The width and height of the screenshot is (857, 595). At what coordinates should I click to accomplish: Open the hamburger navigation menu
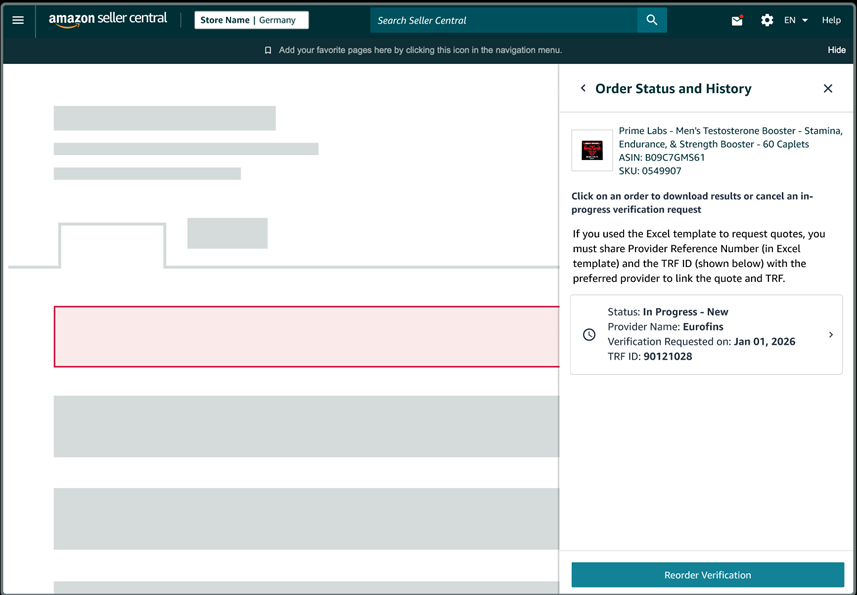point(18,20)
